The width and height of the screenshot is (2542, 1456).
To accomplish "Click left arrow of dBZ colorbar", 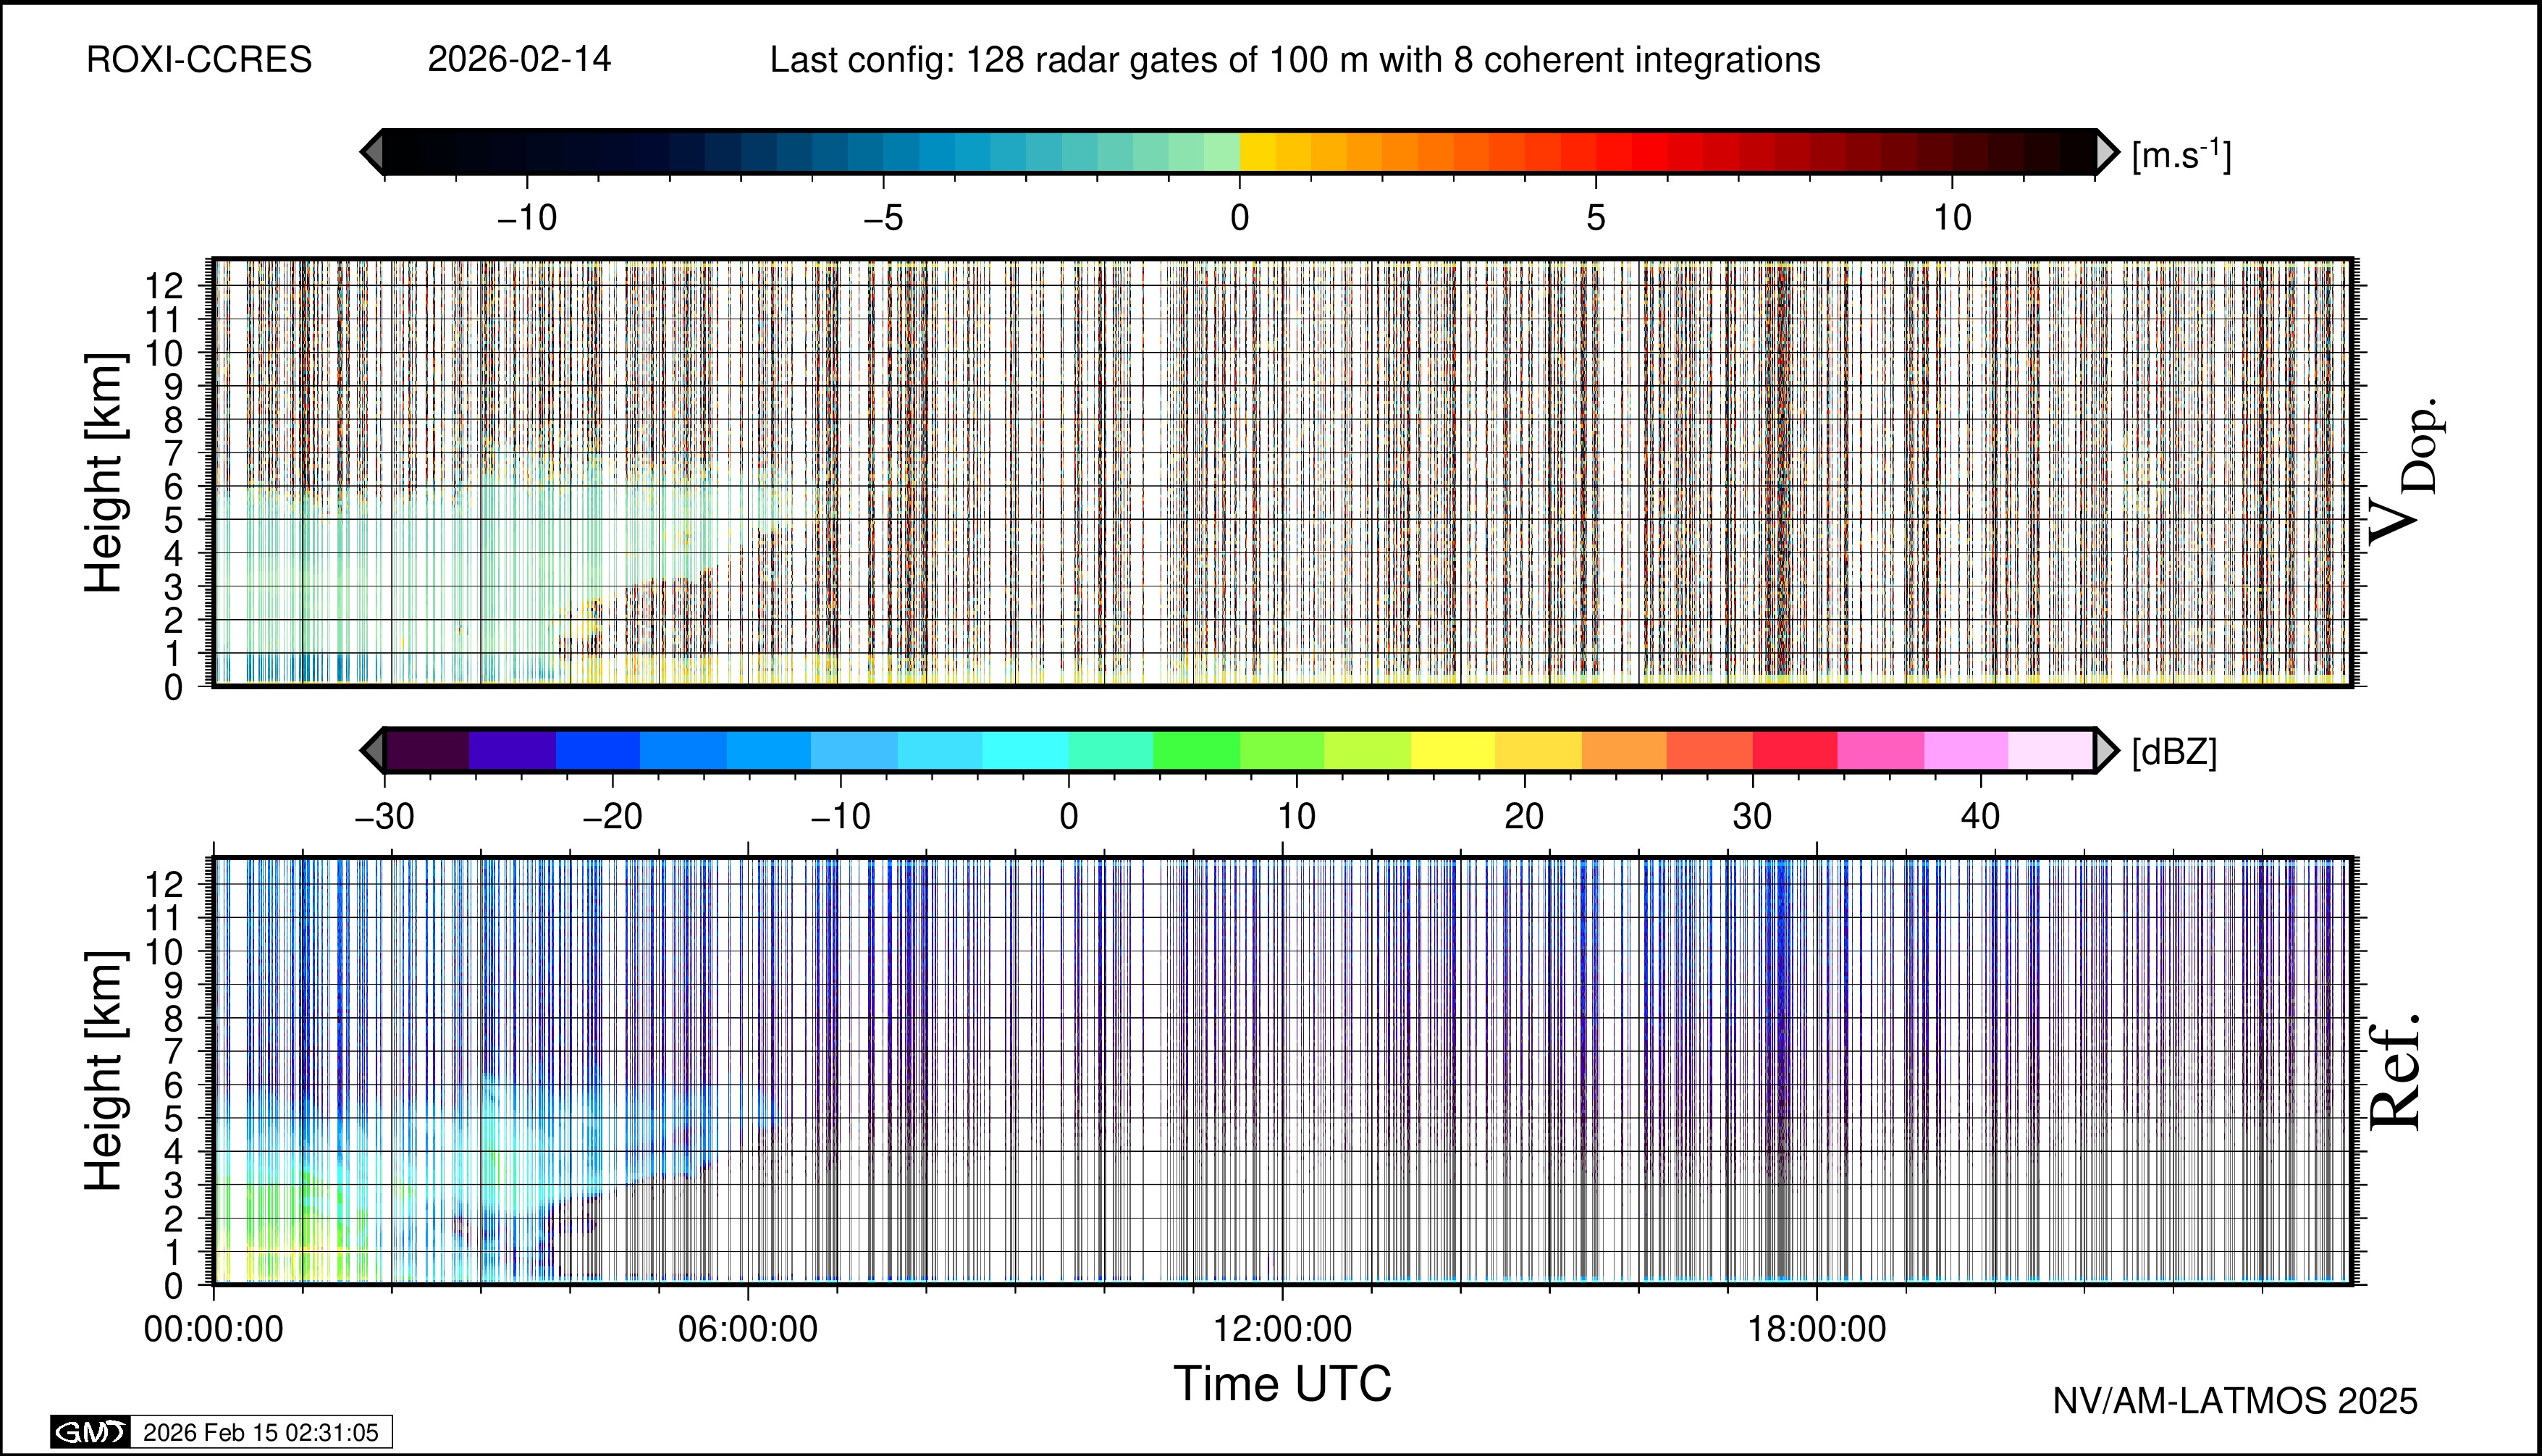I will 372,750.
